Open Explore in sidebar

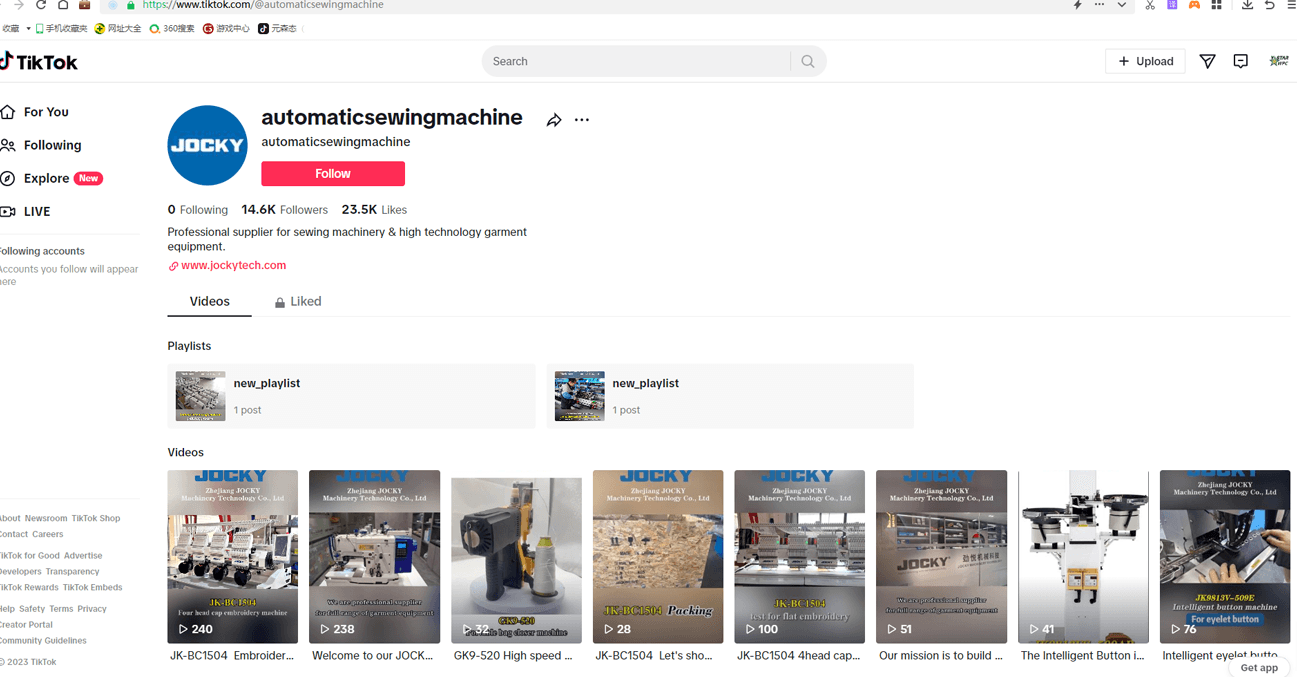[51, 178]
